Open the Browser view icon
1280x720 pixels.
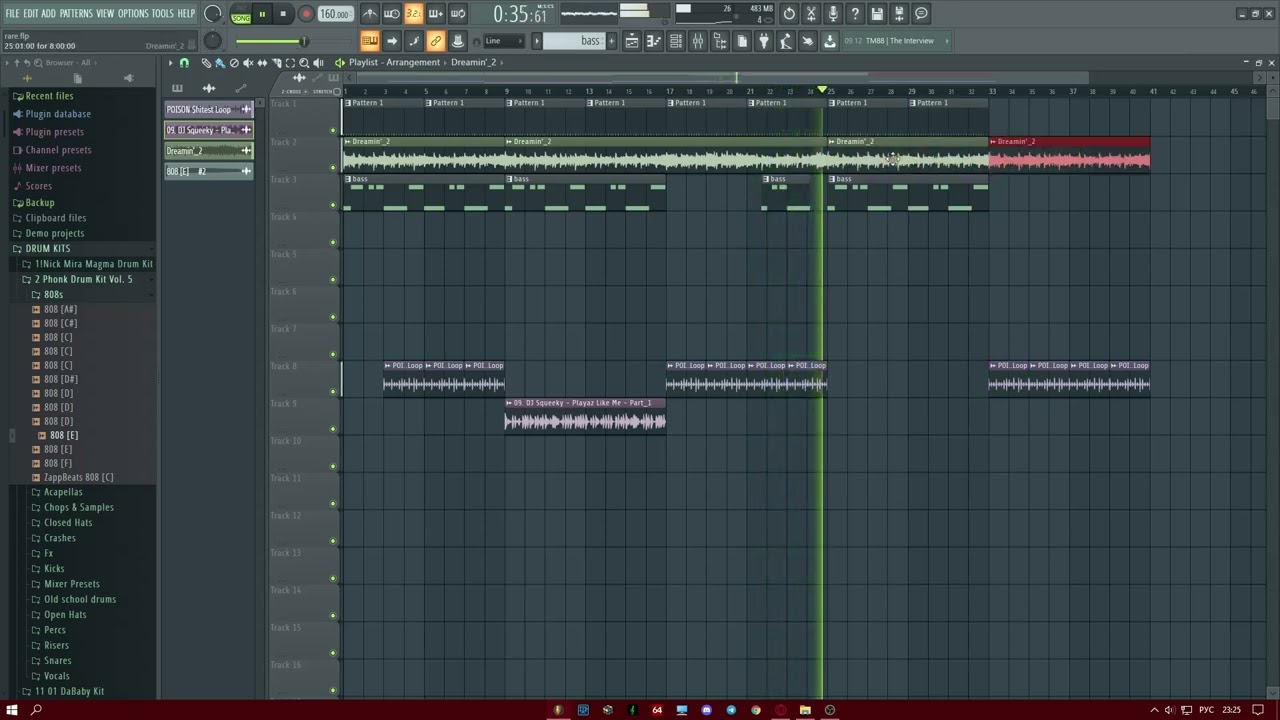(720, 41)
